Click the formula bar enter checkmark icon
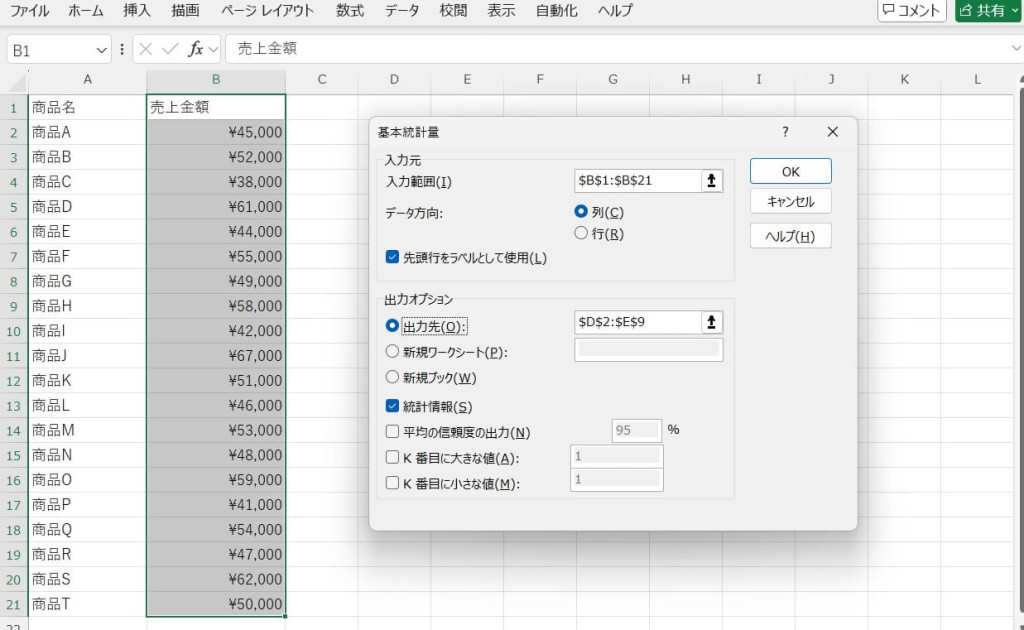1024x630 pixels. click(170, 49)
